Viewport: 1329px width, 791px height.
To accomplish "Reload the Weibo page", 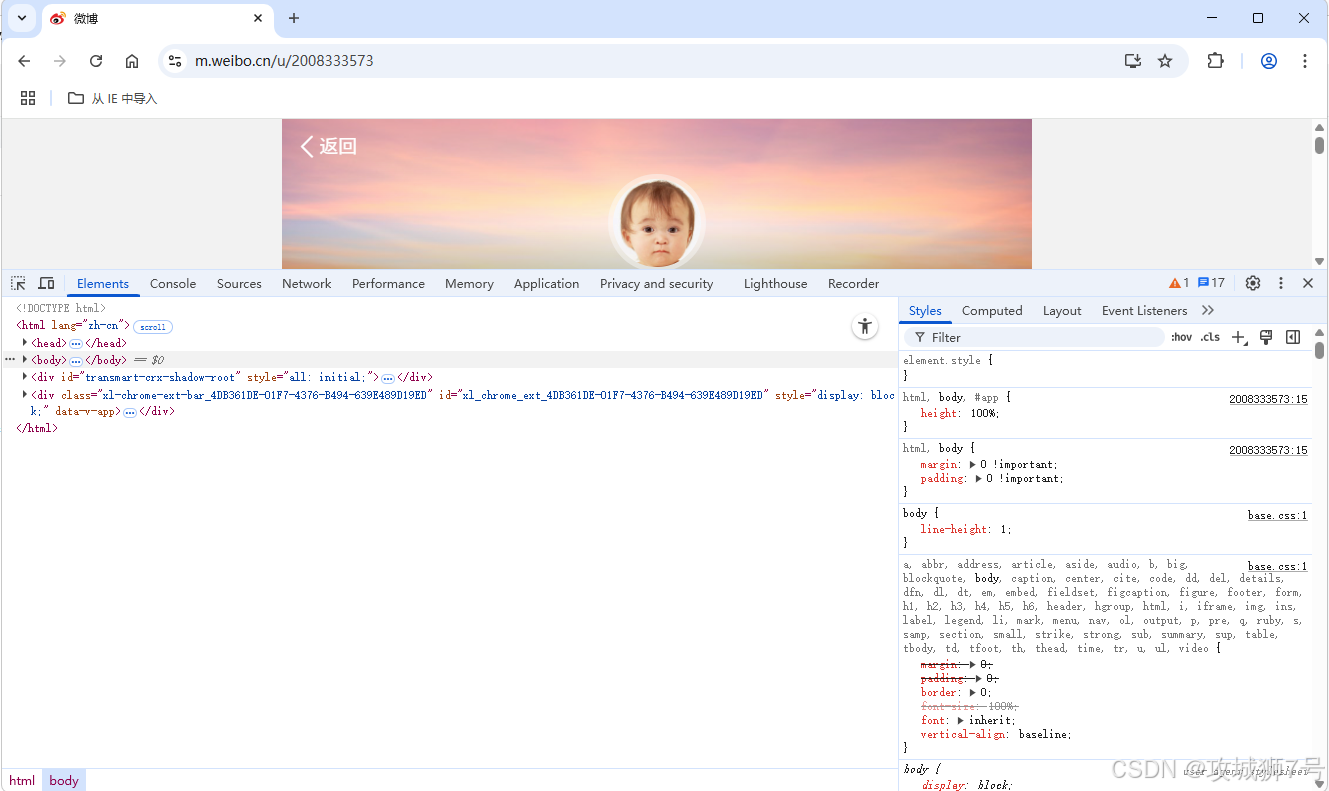I will 96,61.
